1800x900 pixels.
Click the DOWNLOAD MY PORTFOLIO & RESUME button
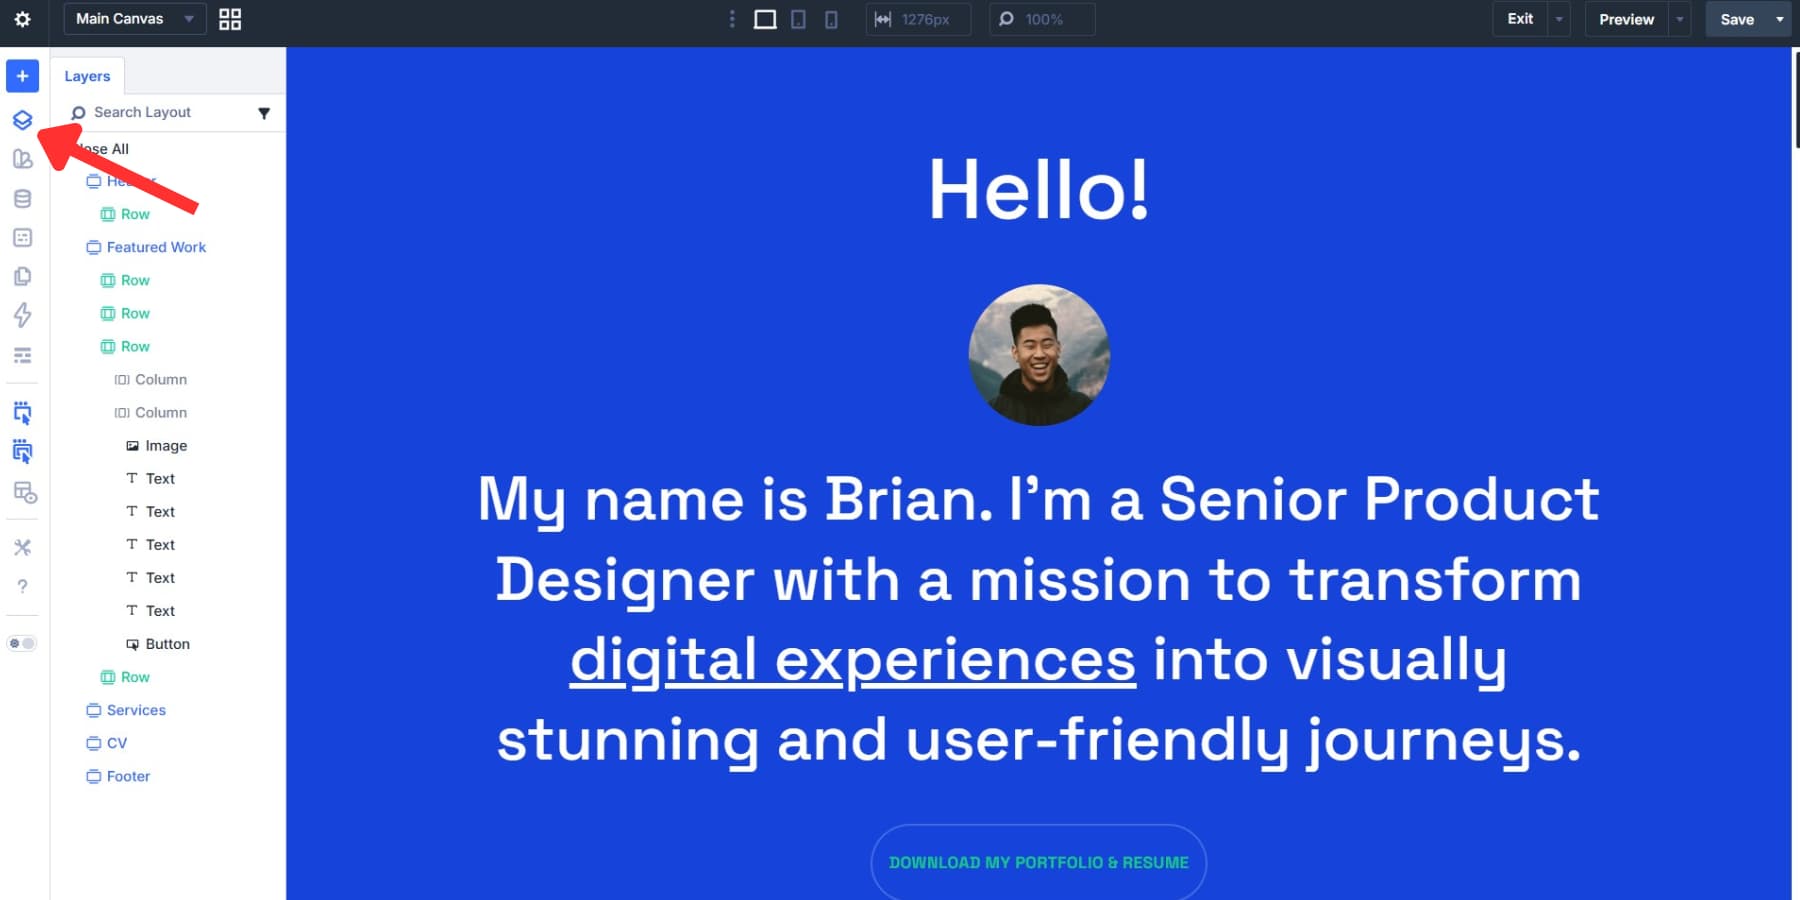click(x=1038, y=862)
